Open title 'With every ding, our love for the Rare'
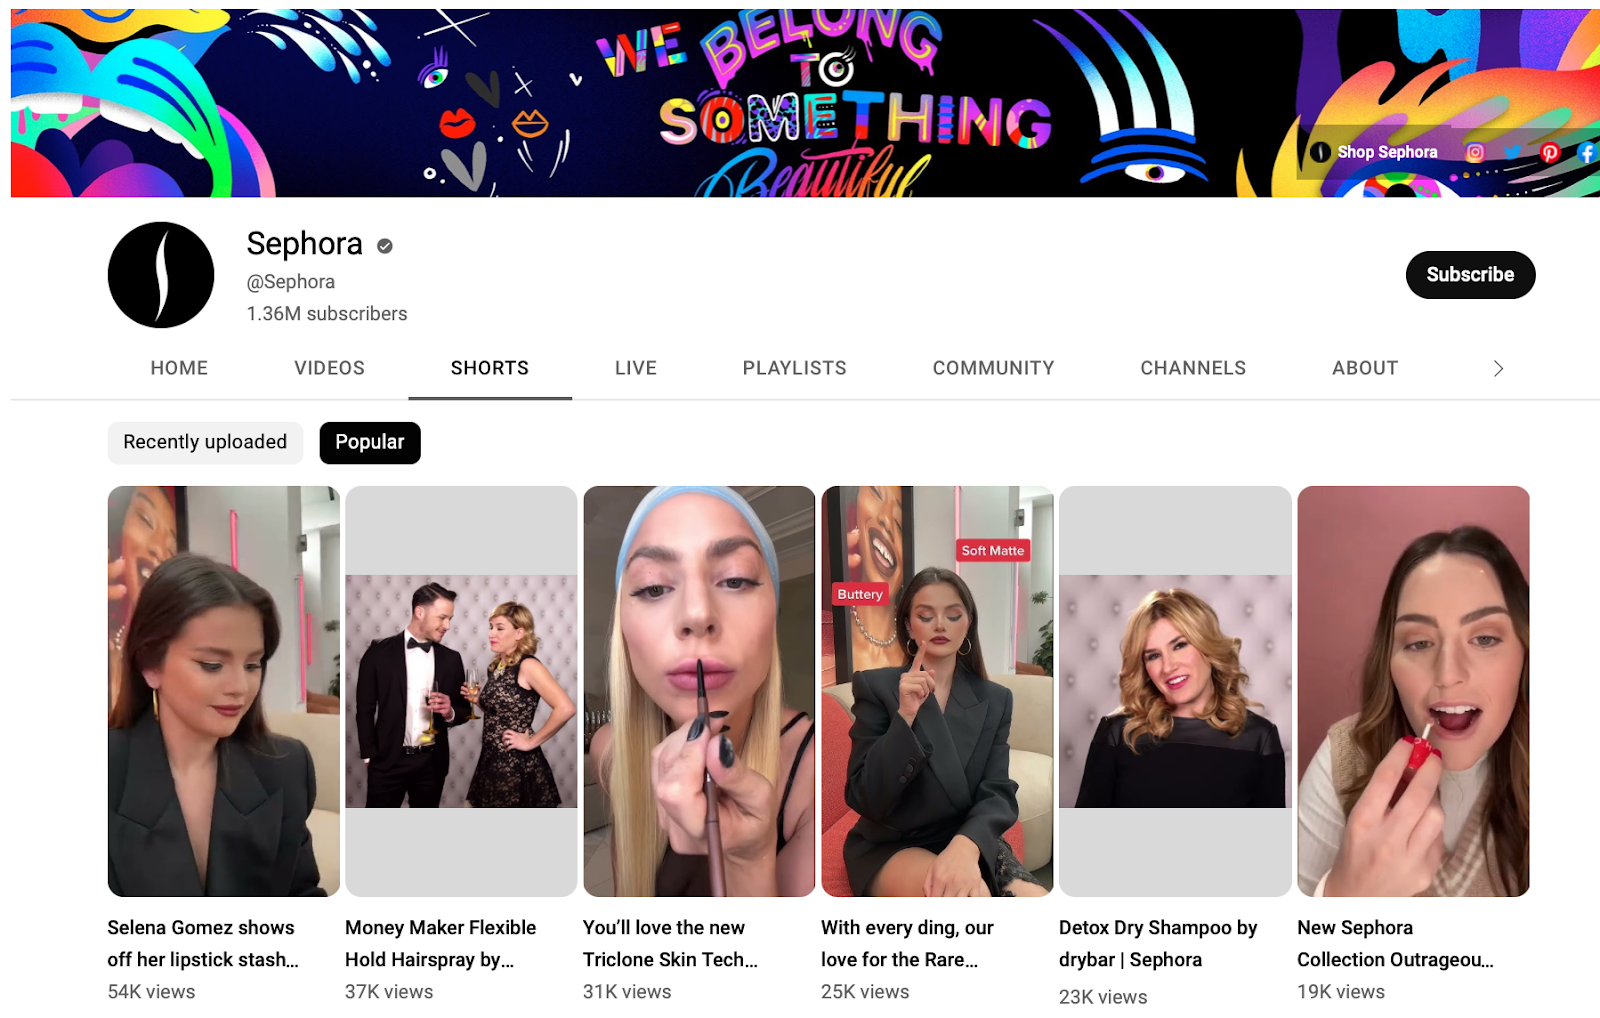Image resolution: width=1600 pixels, height=1018 pixels. click(908, 944)
